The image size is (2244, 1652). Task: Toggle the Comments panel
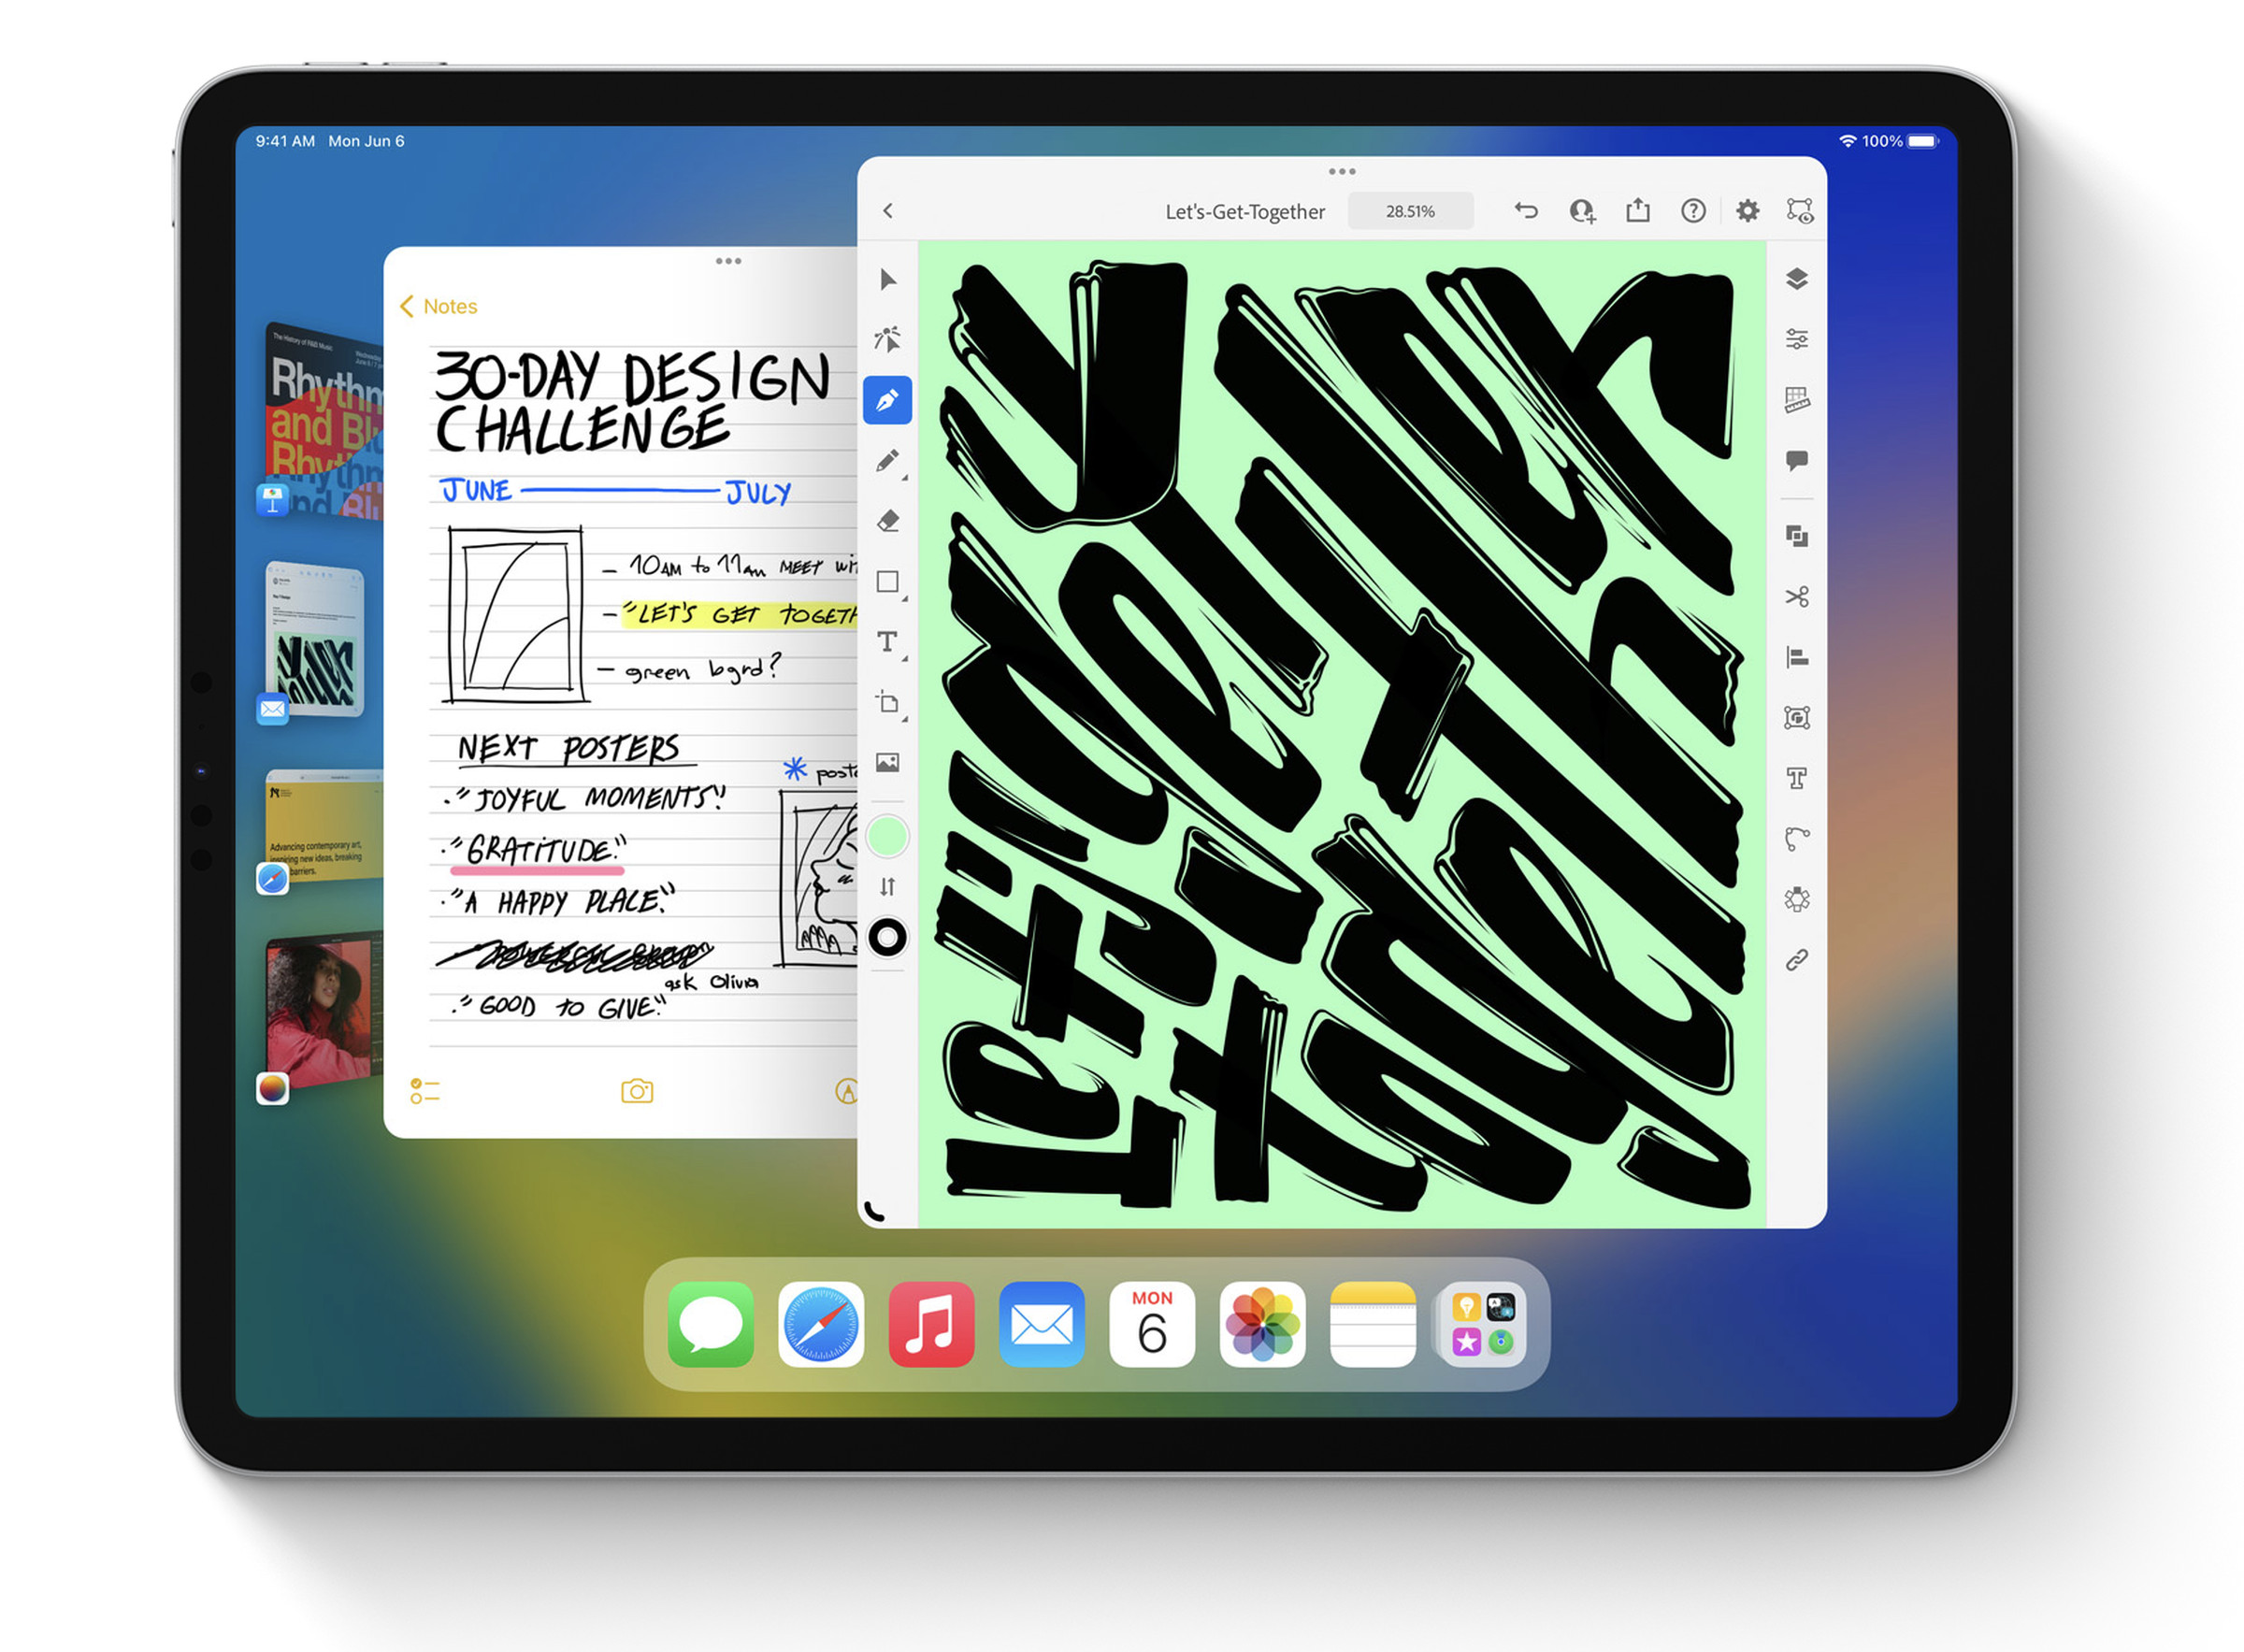coord(1797,458)
